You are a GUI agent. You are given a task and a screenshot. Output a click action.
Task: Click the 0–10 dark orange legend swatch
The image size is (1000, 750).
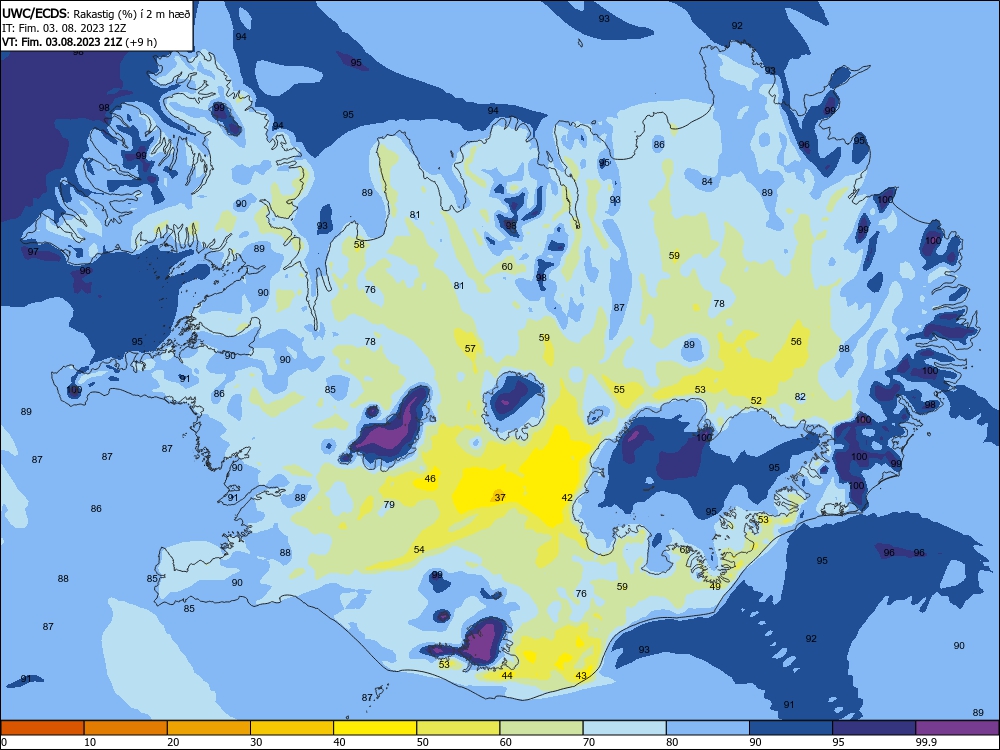point(42,728)
